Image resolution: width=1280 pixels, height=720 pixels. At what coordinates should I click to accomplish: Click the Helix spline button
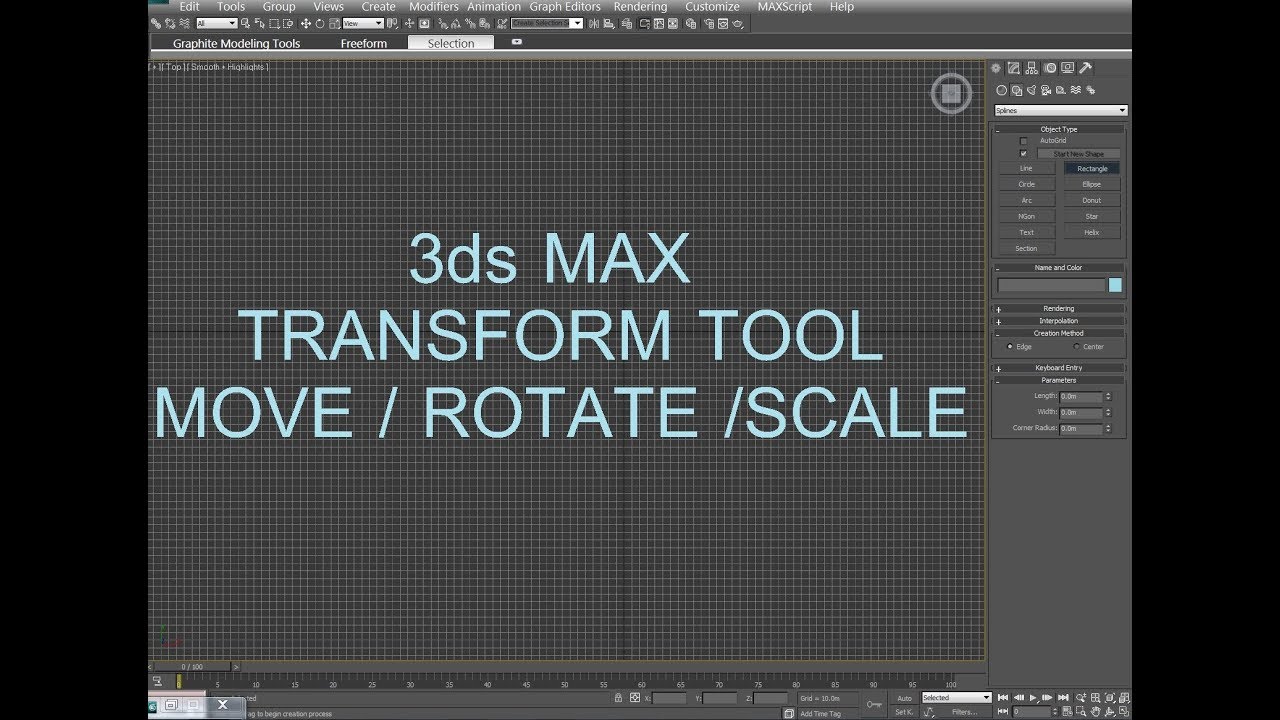(x=1092, y=233)
